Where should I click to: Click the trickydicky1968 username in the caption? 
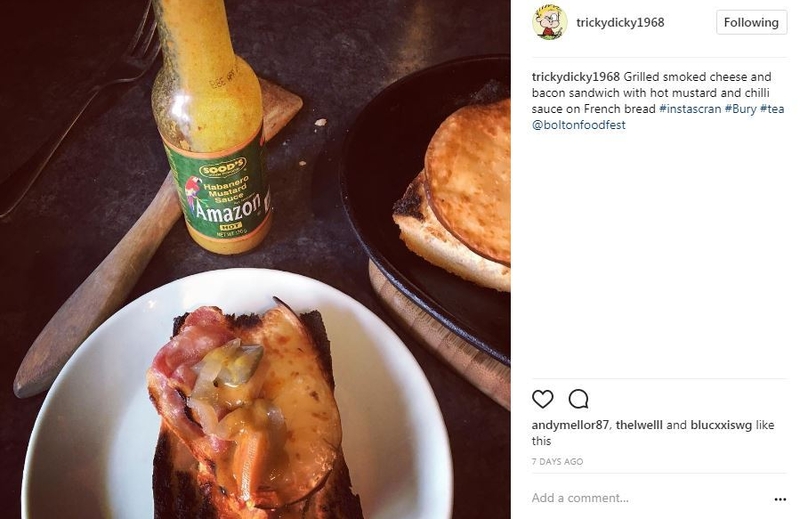(x=575, y=76)
